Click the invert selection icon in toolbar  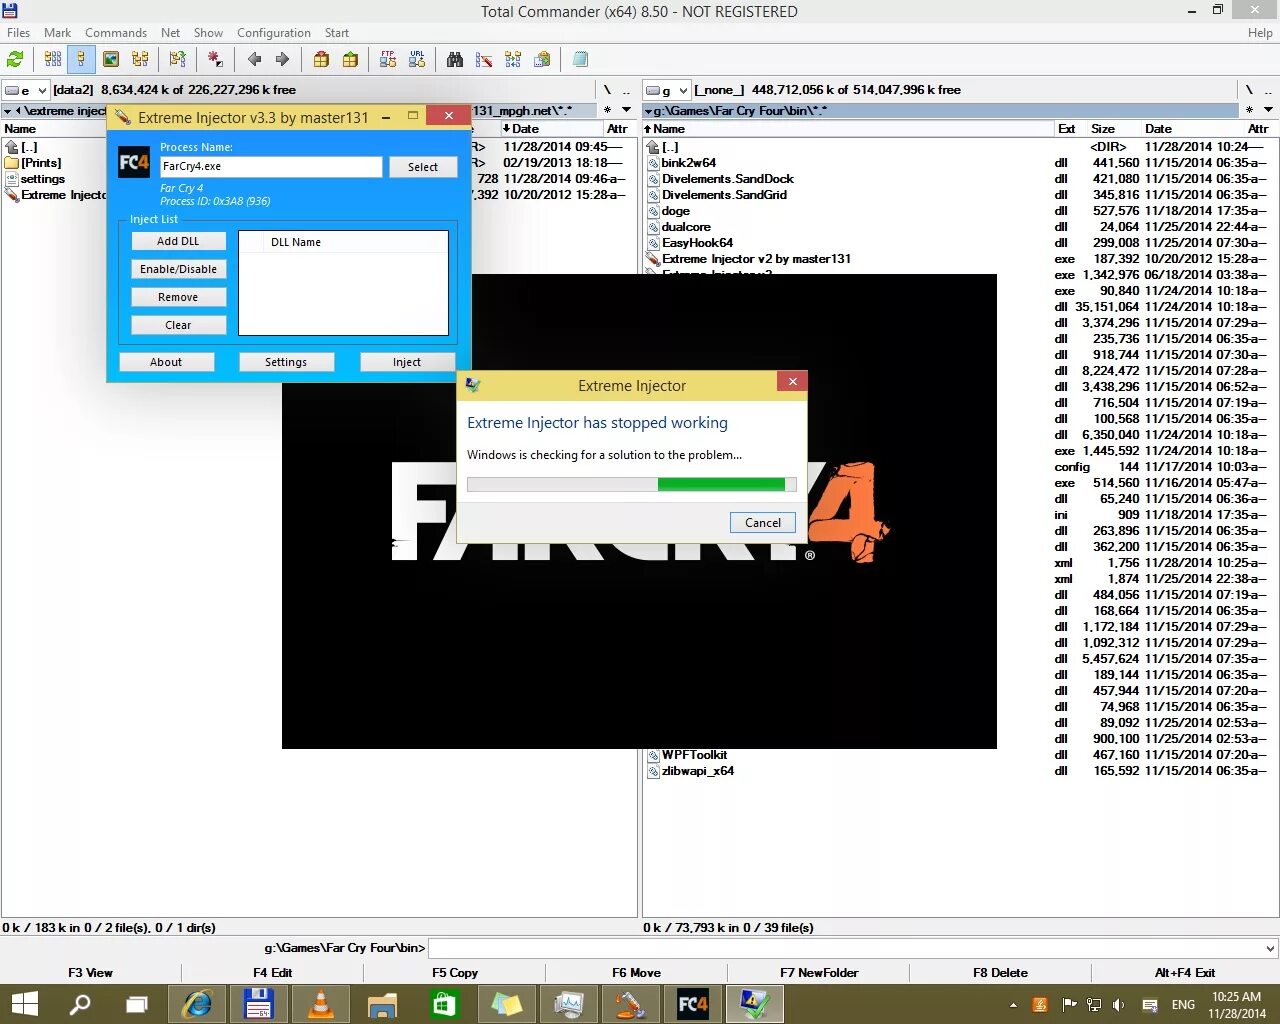click(177, 60)
